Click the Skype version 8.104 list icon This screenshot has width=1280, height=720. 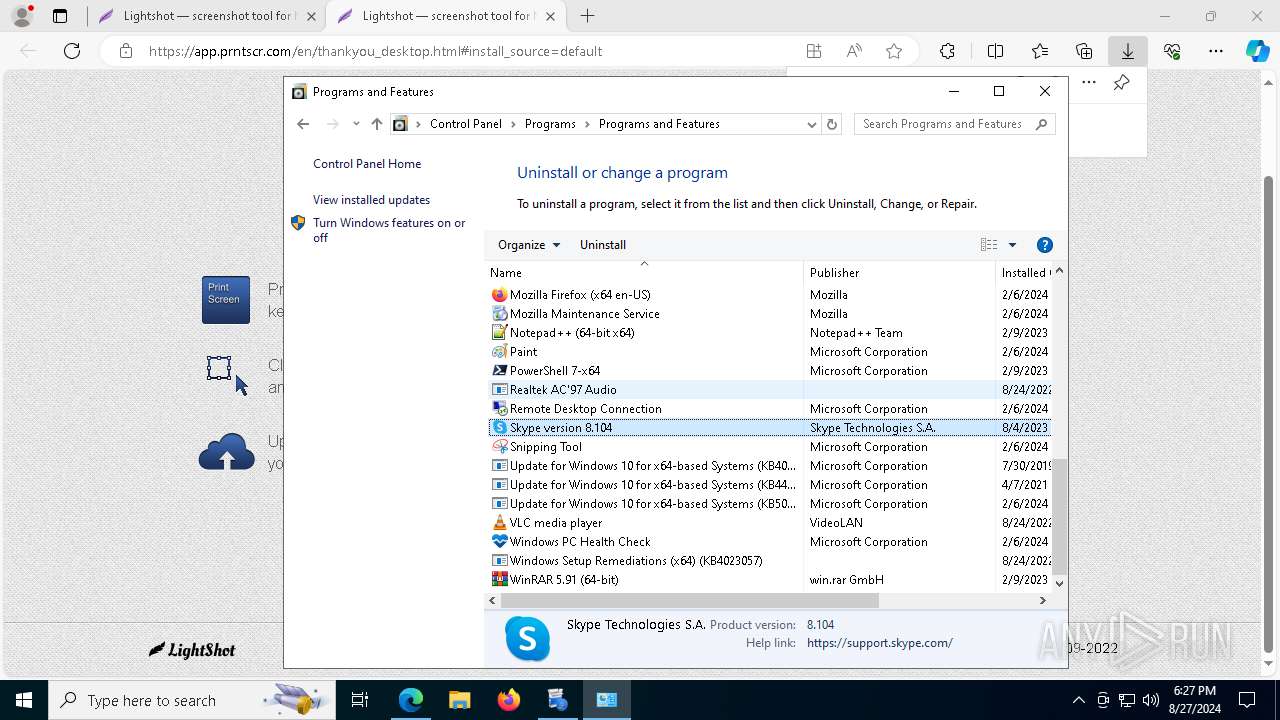(500, 428)
